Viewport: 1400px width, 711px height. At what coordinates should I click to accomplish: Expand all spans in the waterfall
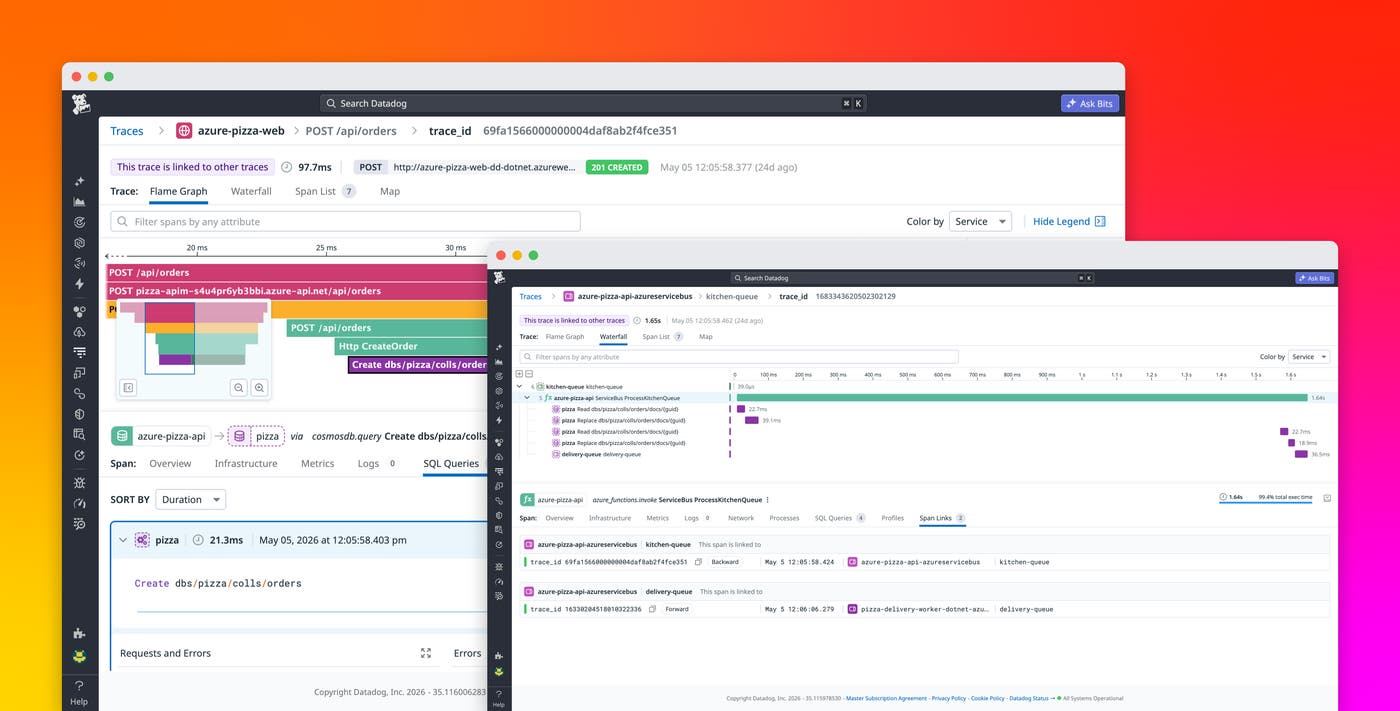[x=519, y=374]
